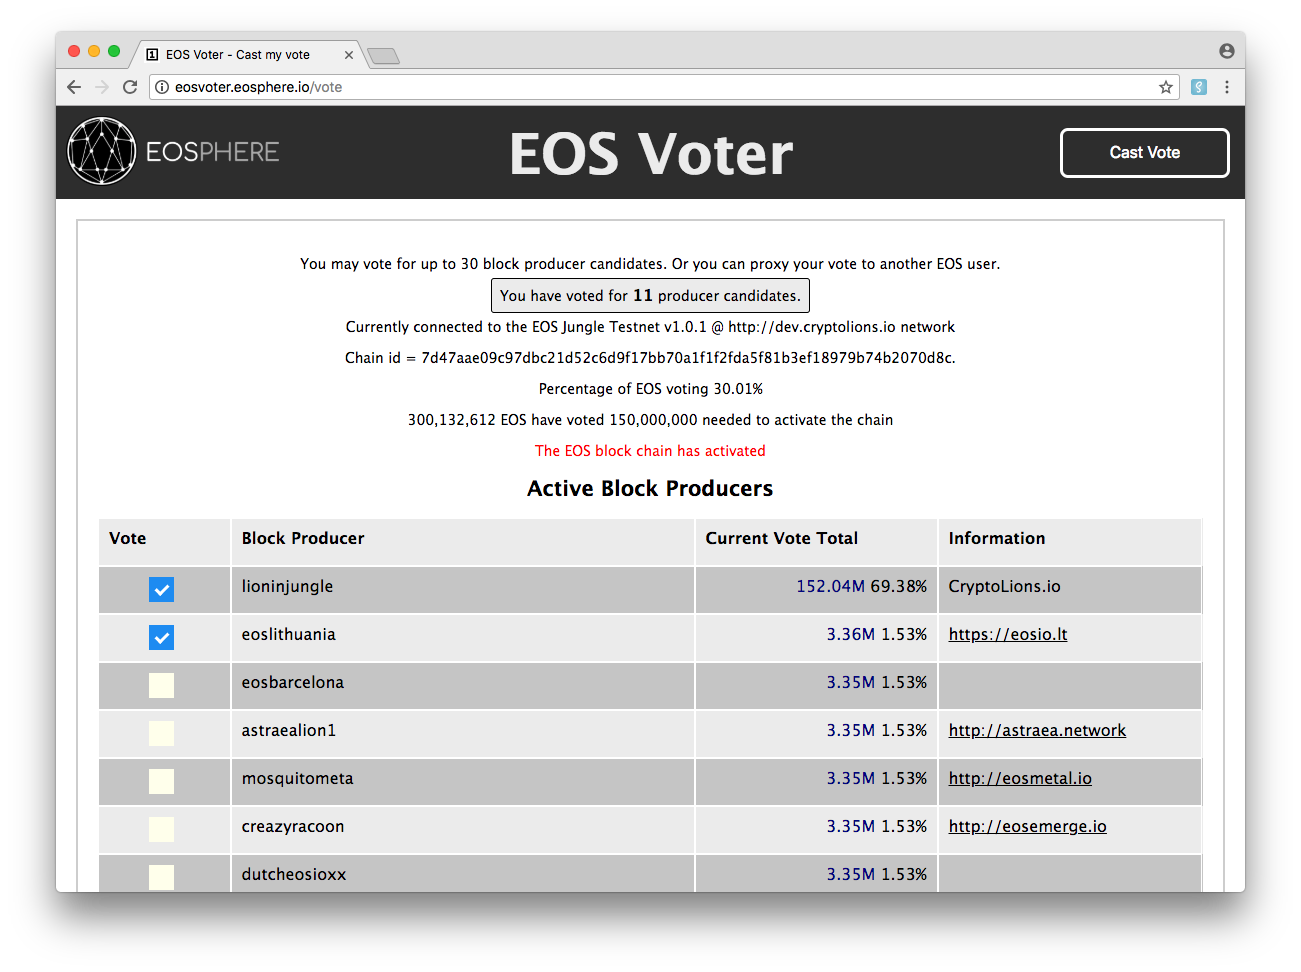Check the dutcheosioxx vote checkbox
Viewport: 1301px width, 972px height.
(x=161, y=877)
